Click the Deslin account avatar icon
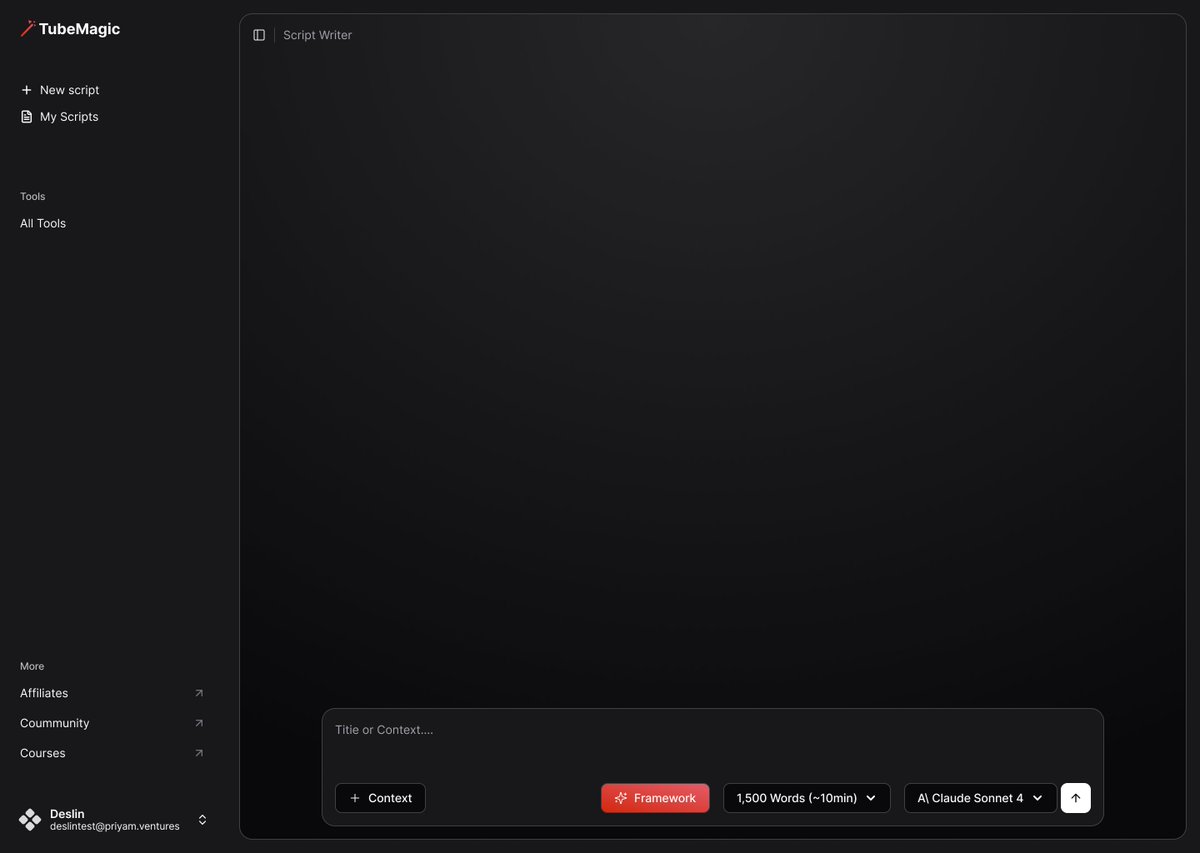Image resolution: width=1200 pixels, height=853 pixels. pos(30,820)
